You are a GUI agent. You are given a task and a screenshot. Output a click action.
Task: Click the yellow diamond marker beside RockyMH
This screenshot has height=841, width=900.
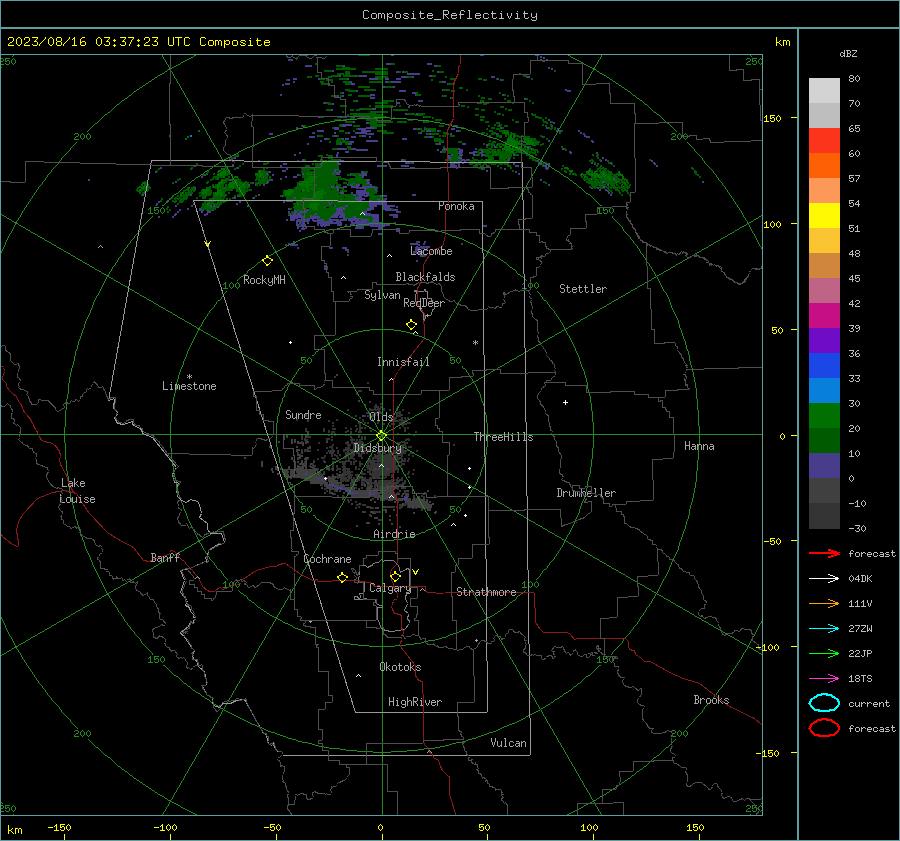click(x=267, y=261)
